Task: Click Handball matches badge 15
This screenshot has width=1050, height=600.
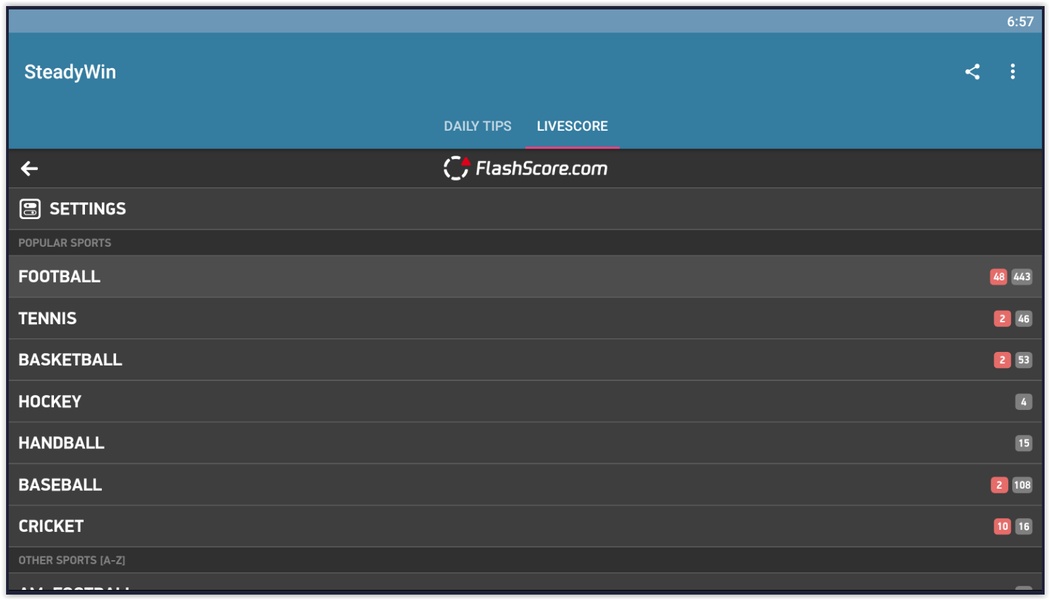Action: [x=1024, y=443]
